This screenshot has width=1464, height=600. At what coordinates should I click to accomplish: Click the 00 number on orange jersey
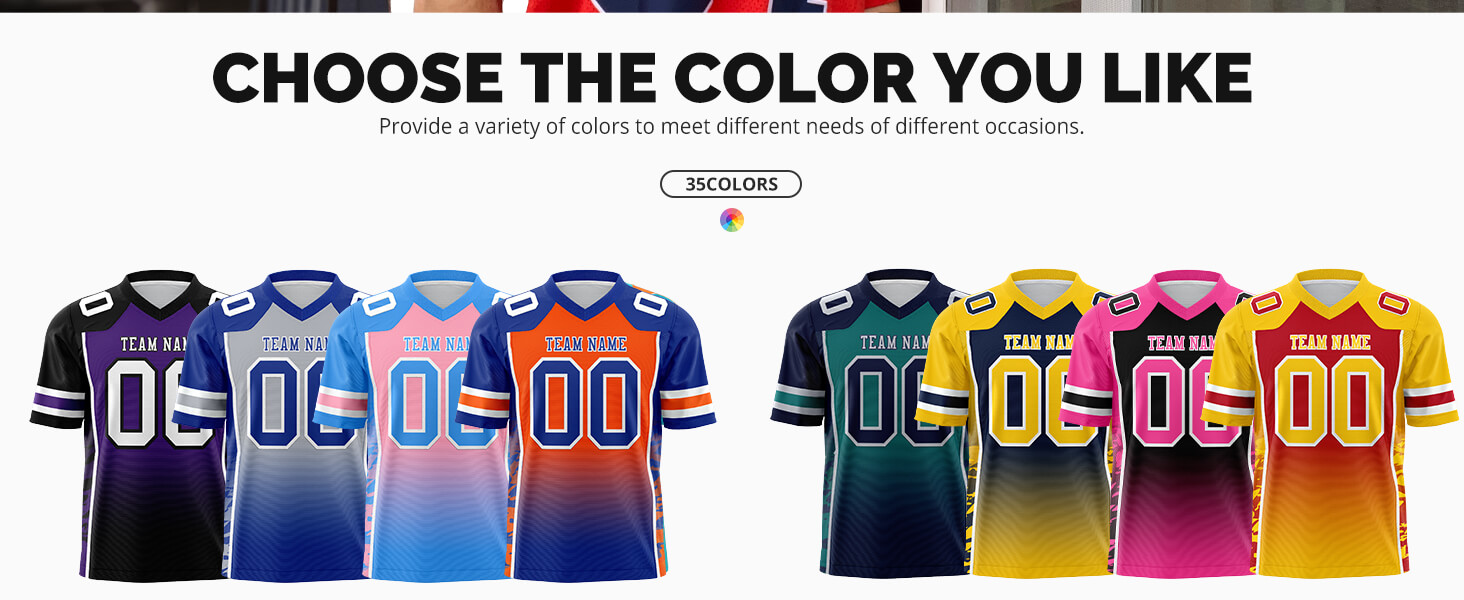pos(586,402)
